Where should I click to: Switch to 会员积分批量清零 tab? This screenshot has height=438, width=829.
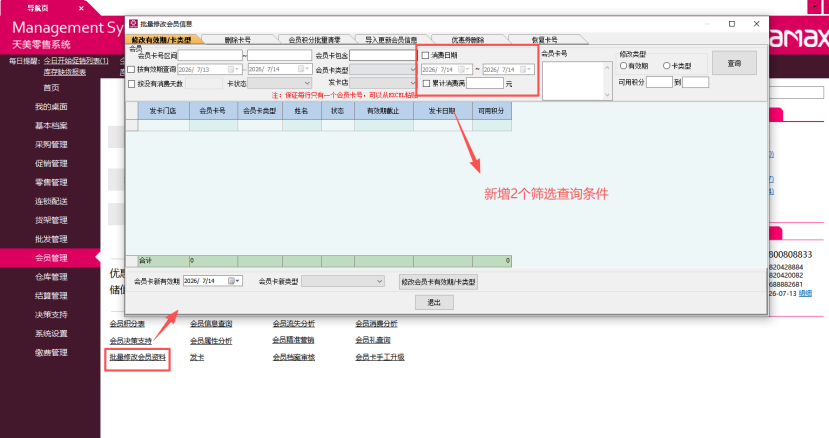click(315, 40)
